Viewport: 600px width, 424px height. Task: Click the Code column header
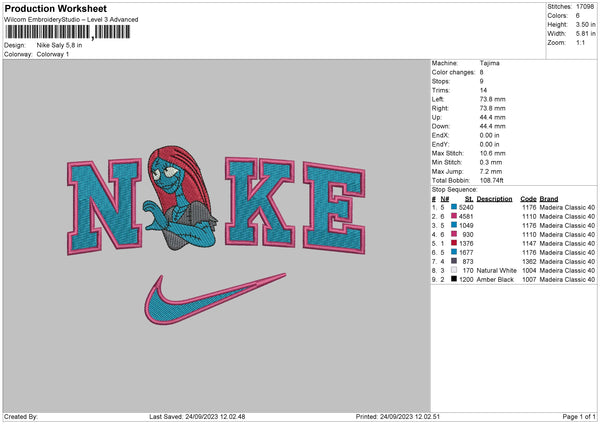(x=528, y=199)
